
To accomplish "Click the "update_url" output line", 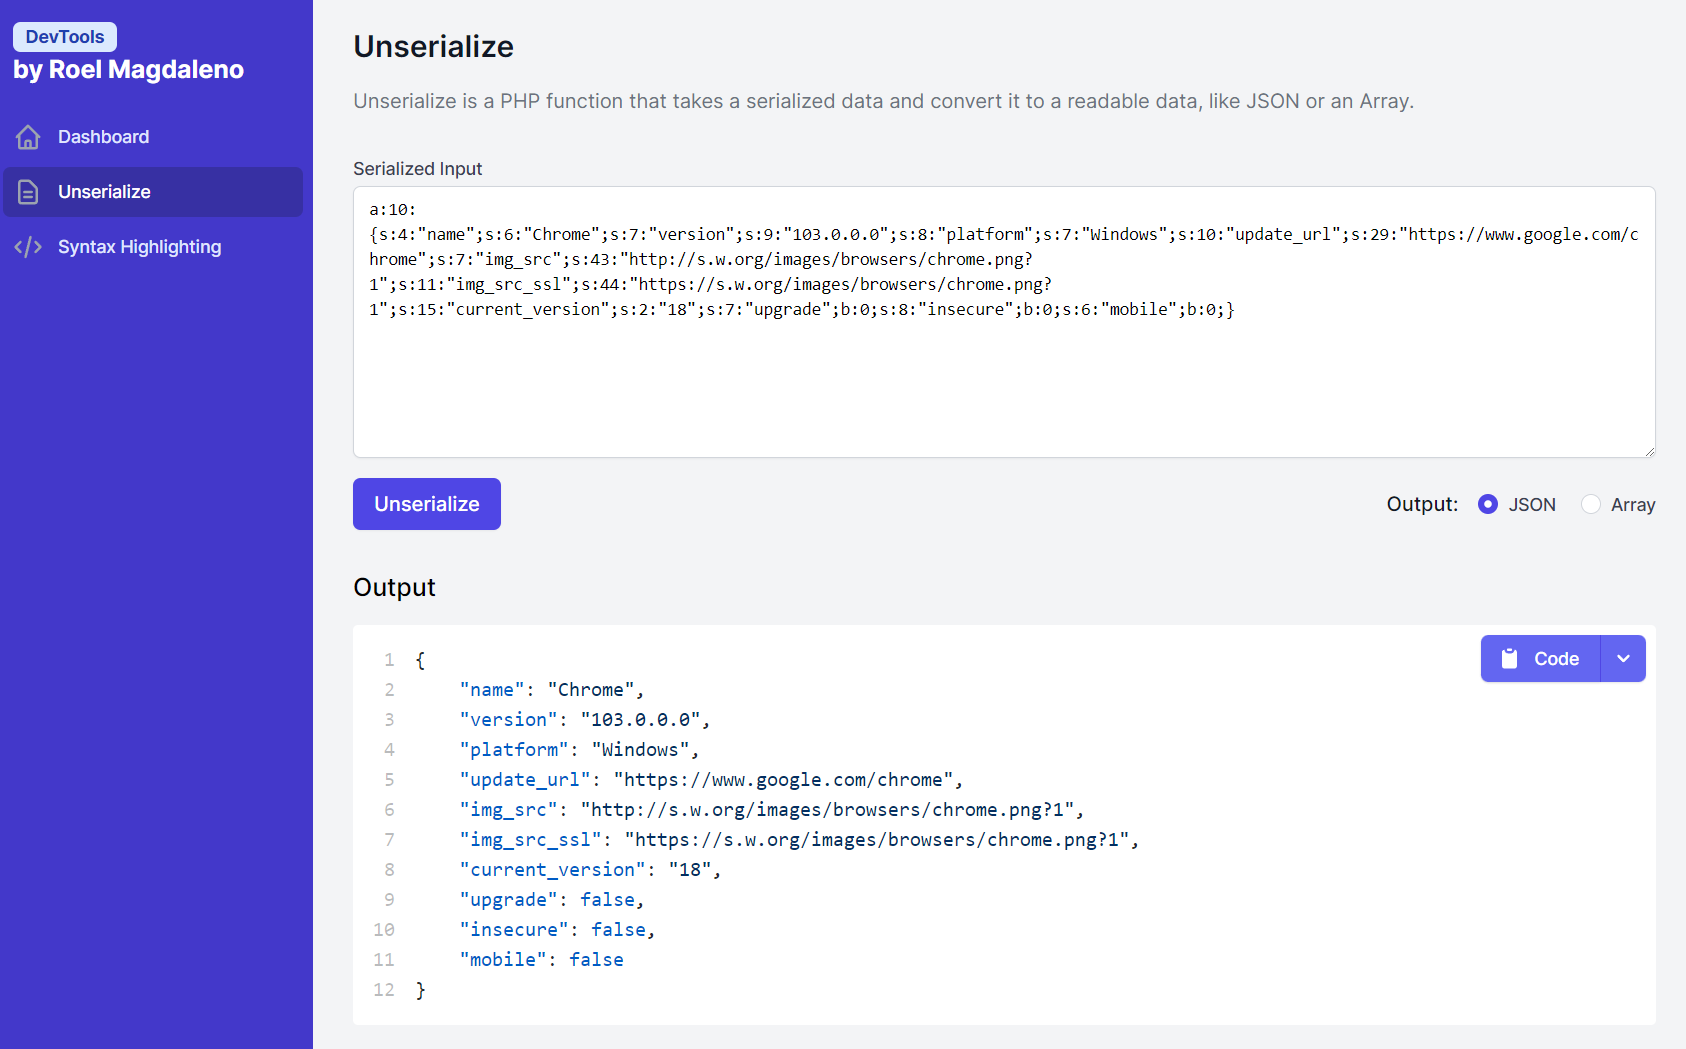I will pos(711,780).
